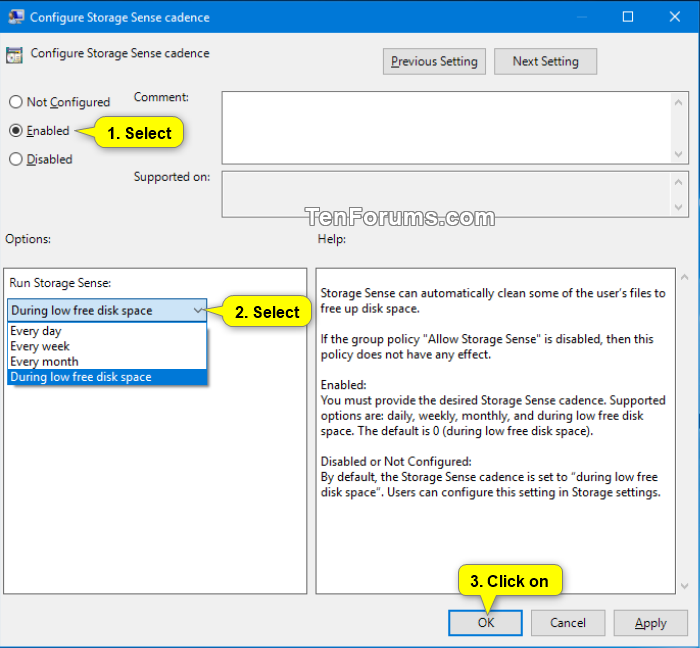Choose Every week from the list
This screenshot has width=700, height=648.
(x=107, y=346)
